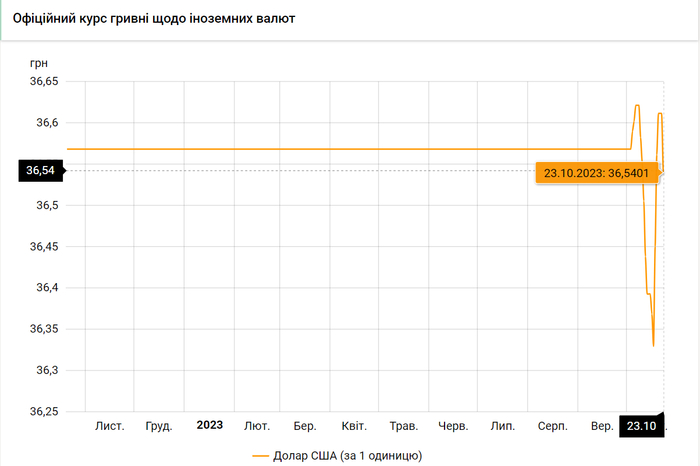Click the 36,3 y-axis value
The width and height of the screenshot is (700, 466).
coord(46,371)
